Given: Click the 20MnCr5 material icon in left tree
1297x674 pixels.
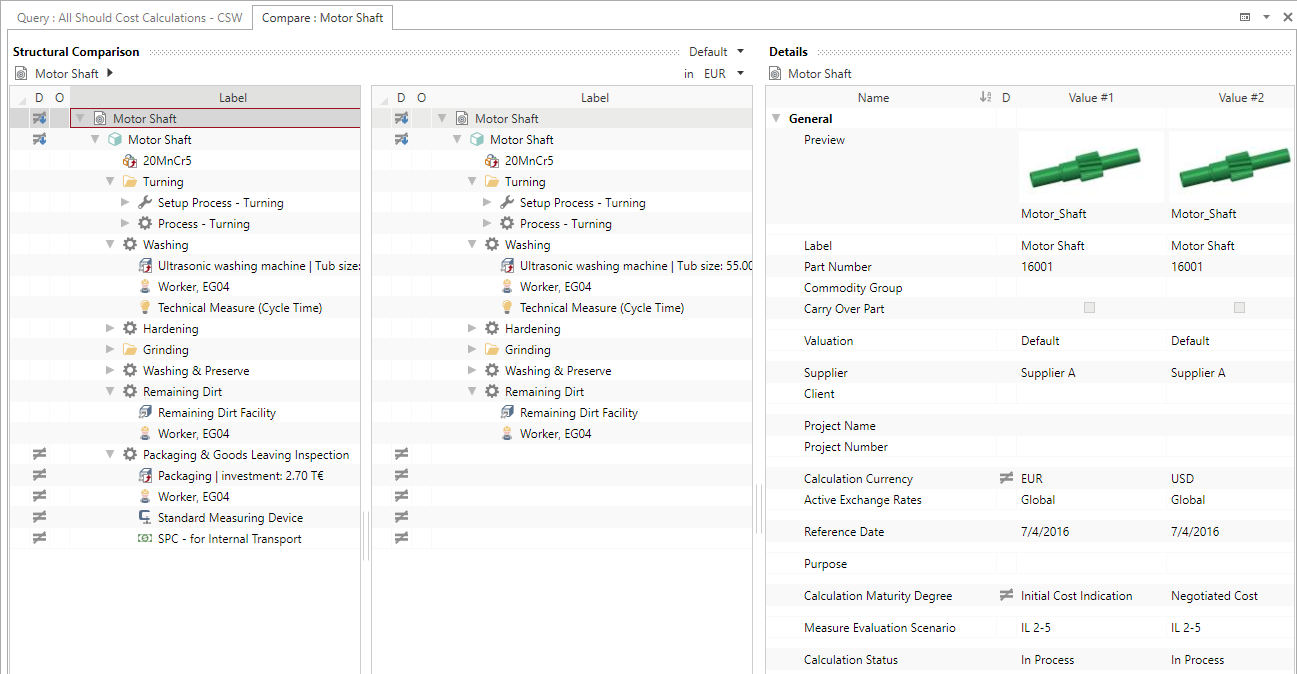Looking at the screenshot, I should (128, 161).
